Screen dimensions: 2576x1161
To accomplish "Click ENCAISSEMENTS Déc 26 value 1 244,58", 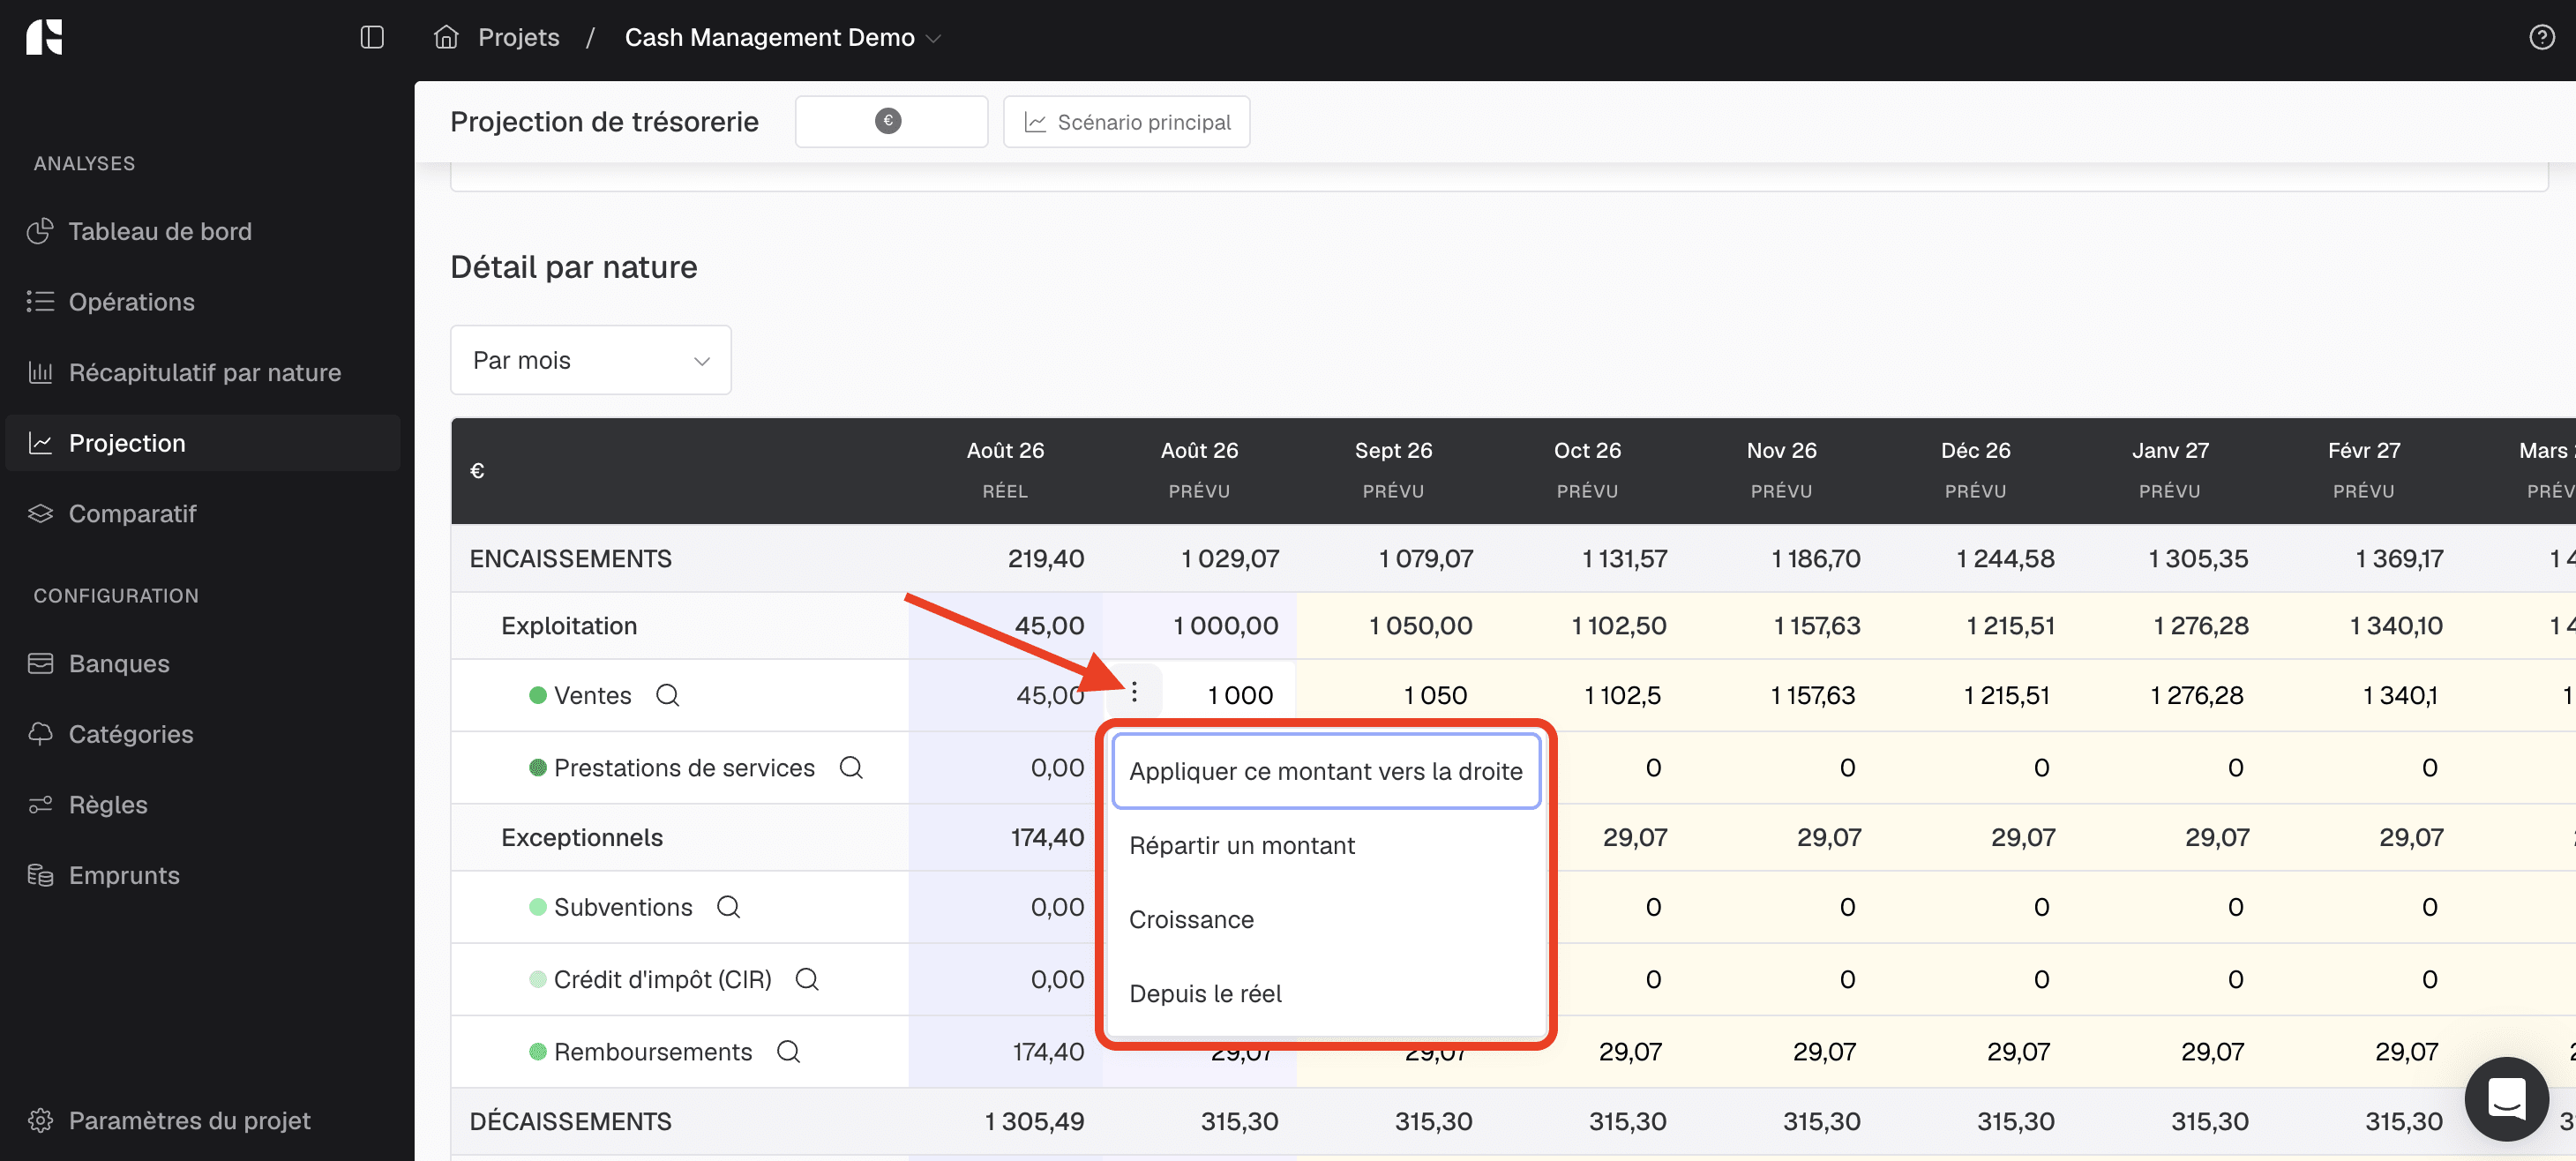I will [x=2005, y=558].
